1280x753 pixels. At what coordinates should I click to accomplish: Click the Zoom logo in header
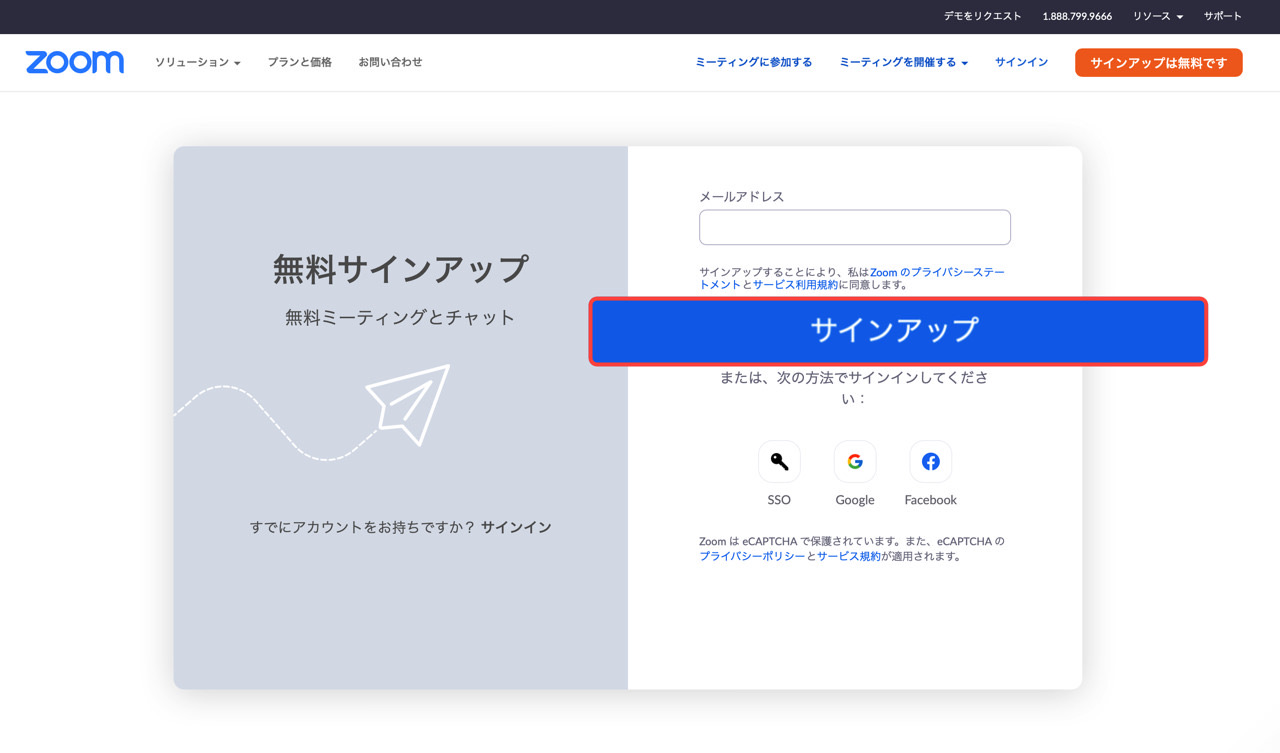[75, 62]
